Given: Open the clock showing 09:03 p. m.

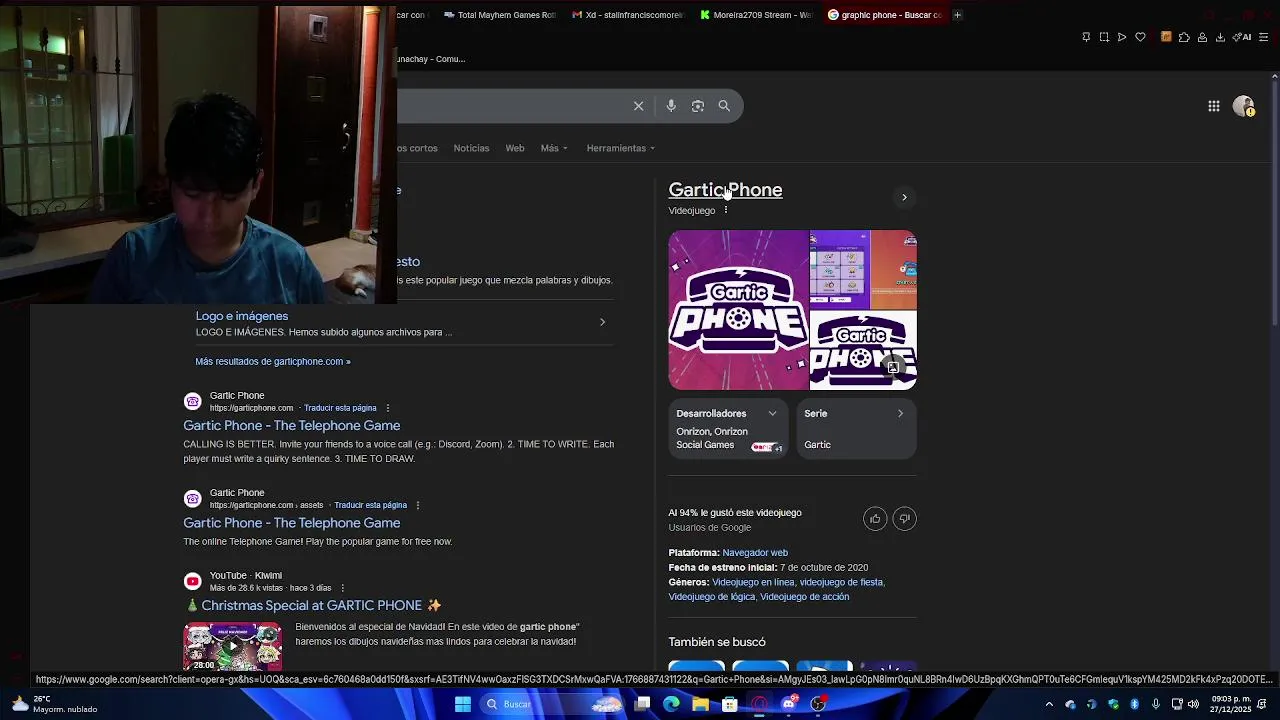Looking at the screenshot, I should 1230,704.
